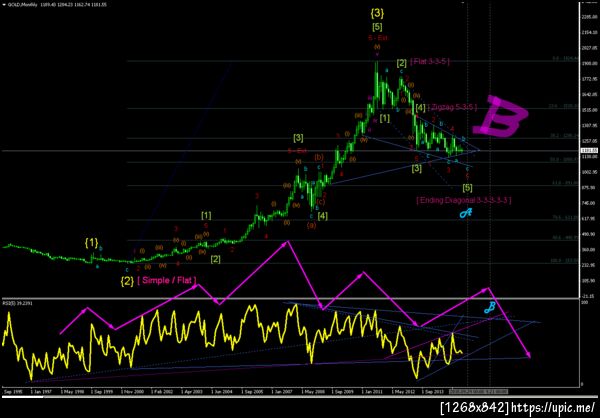Select the yellow {2} wave label
The height and width of the screenshot is (418, 600).
click(x=127, y=281)
